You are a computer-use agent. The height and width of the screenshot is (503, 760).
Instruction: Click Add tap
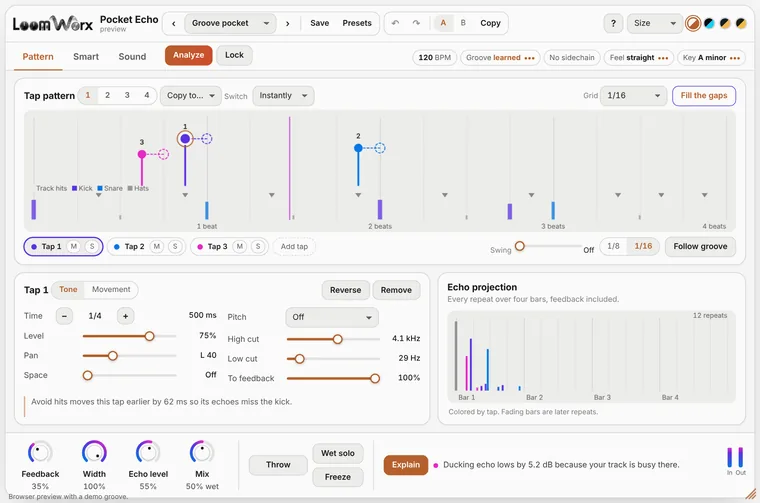click(294, 247)
